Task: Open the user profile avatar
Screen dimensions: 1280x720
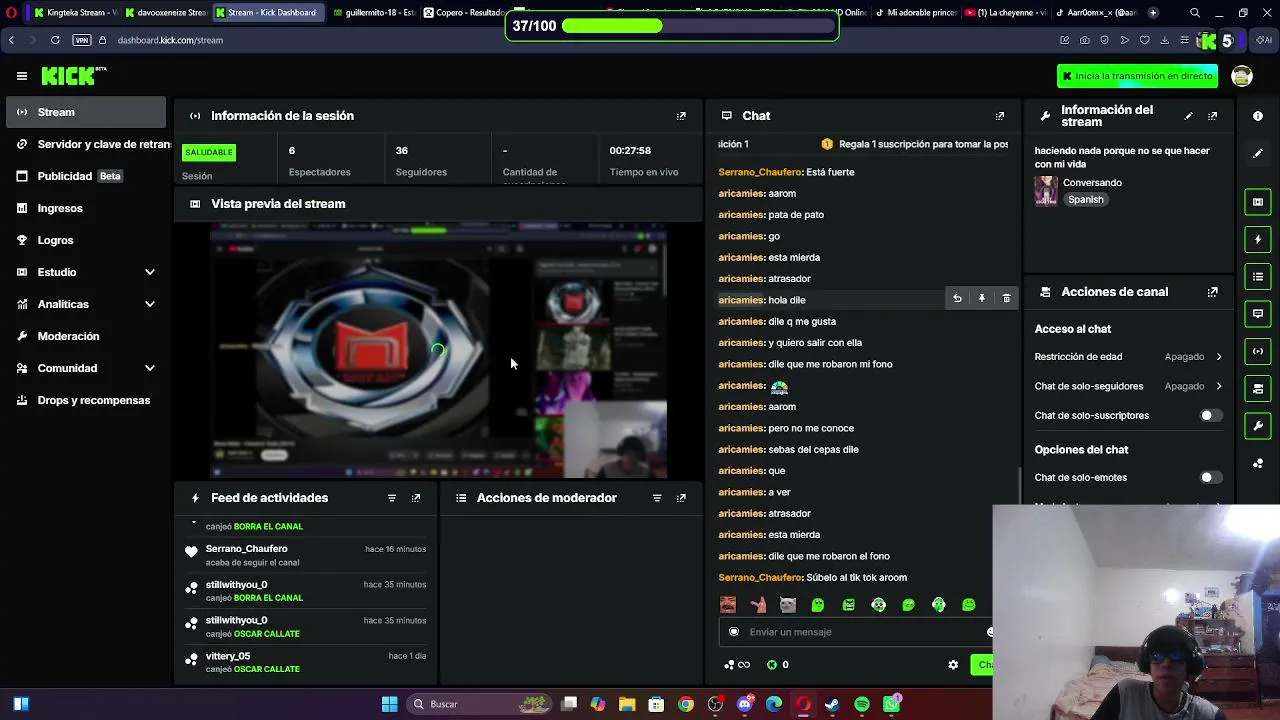Action: coord(1242,76)
